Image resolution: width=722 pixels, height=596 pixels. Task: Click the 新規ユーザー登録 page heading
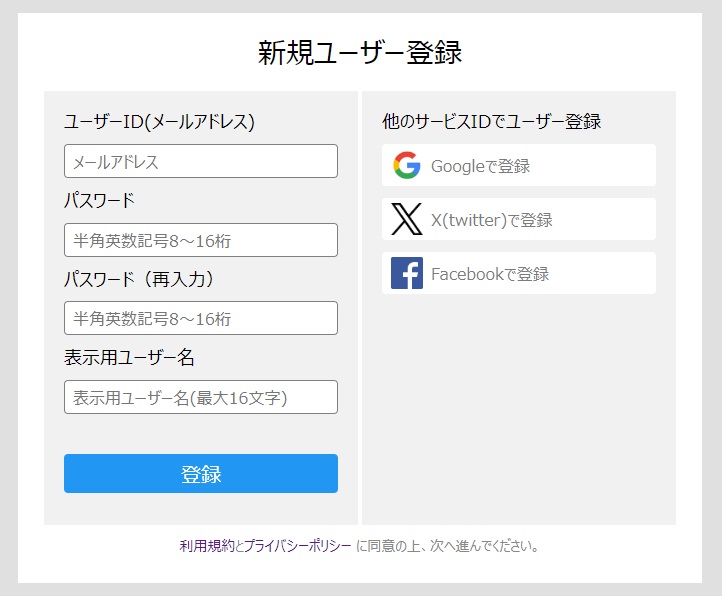[360, 53]
